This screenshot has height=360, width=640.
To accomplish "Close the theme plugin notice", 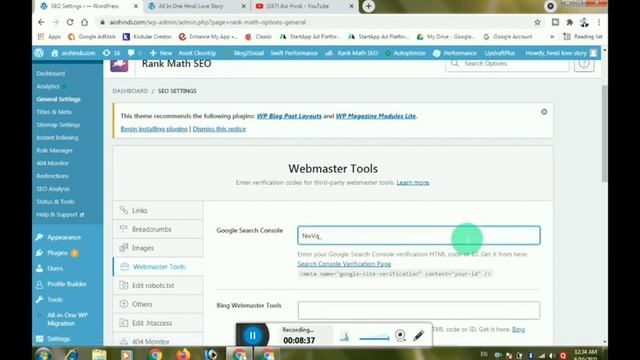I will [544, 112].
